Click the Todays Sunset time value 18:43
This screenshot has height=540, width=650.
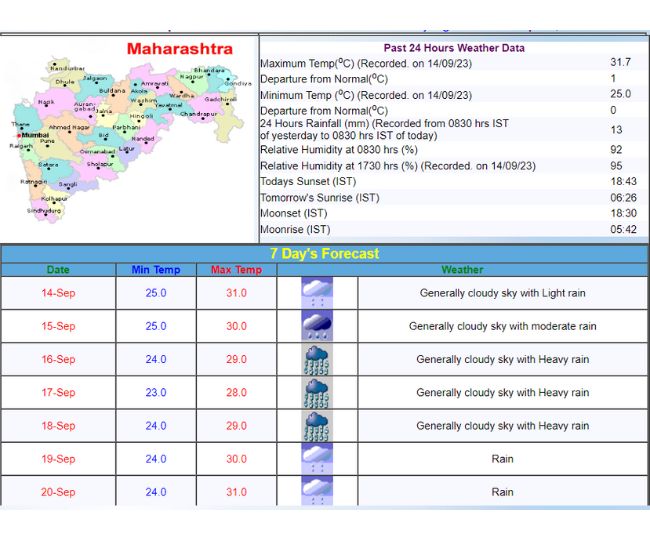tap(622, 181)
